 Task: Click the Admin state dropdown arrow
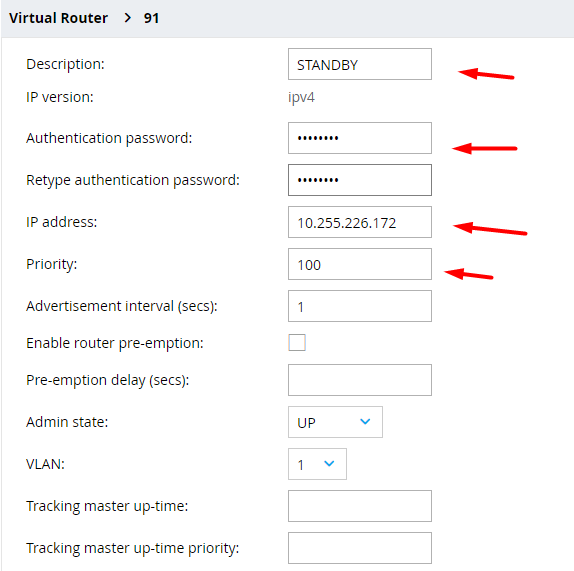[365, 421]
